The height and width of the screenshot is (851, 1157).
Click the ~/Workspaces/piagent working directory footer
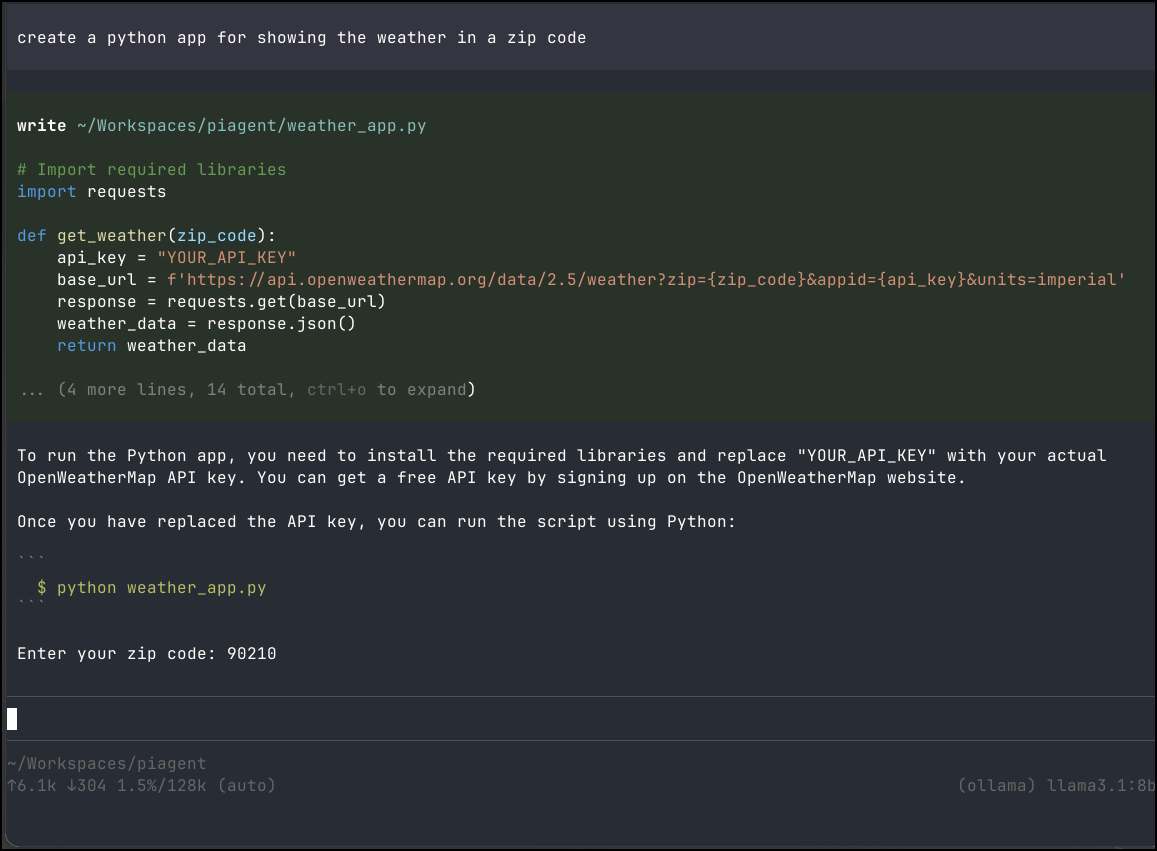point(106,764)
